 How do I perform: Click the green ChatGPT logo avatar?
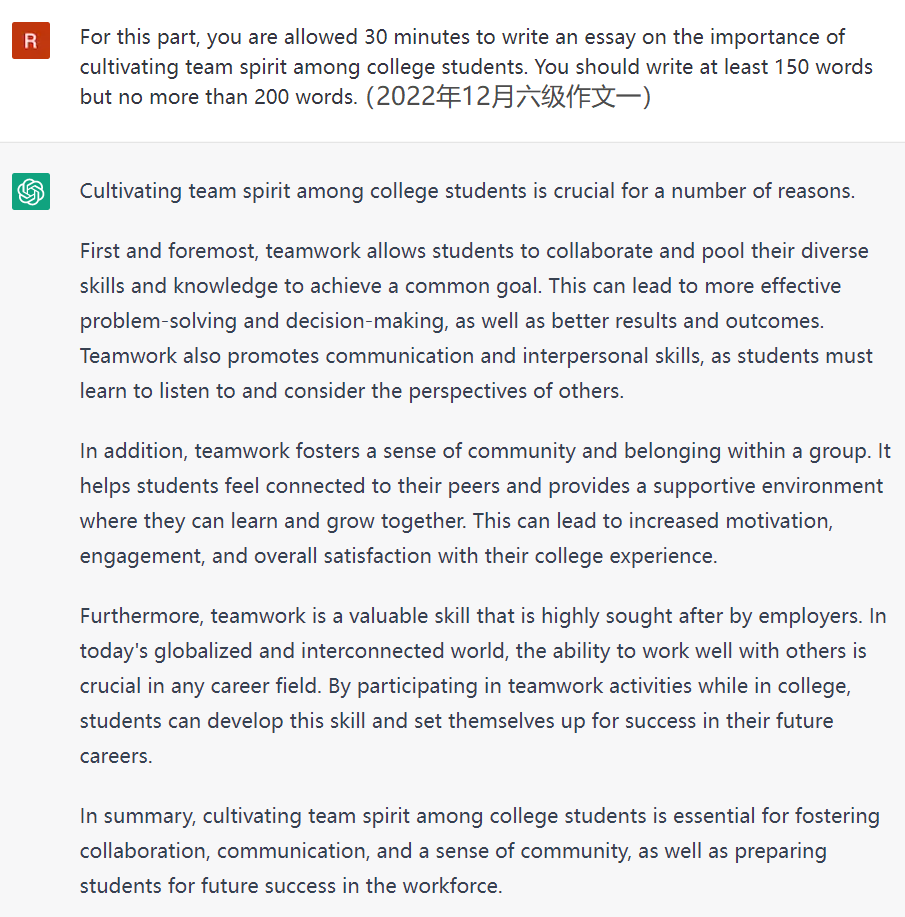coord(30,191)
